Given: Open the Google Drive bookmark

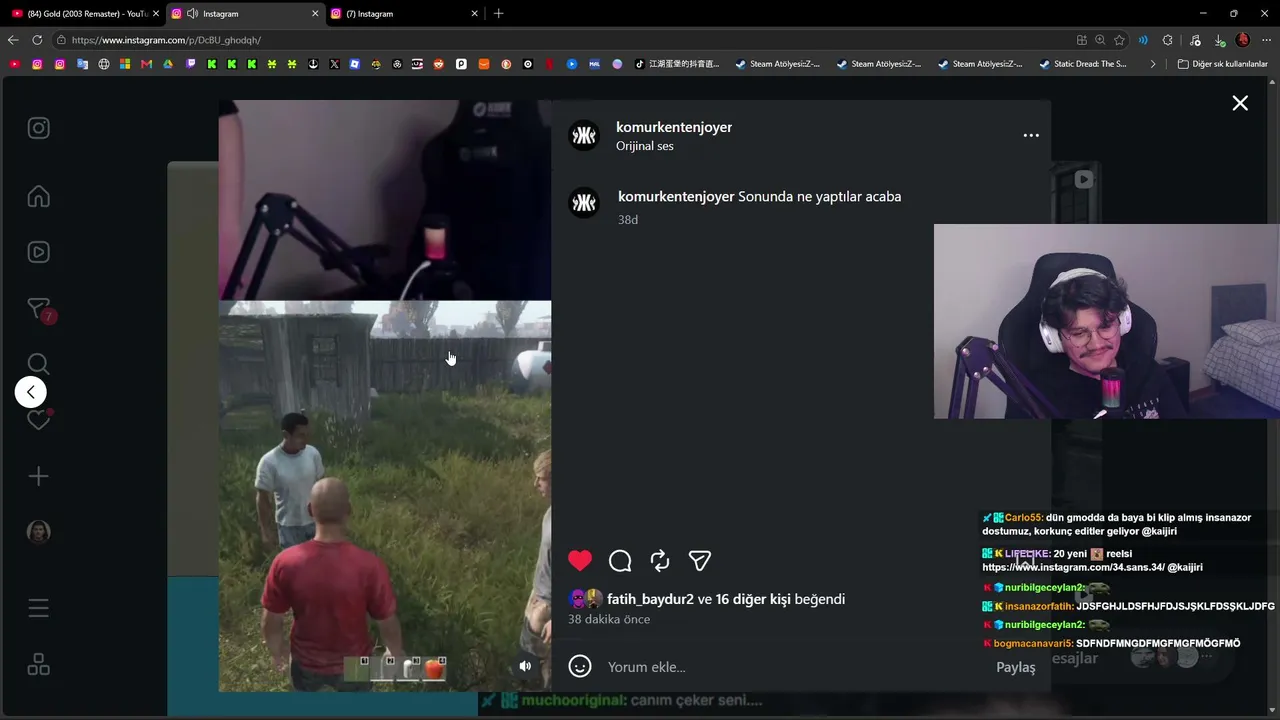Looking at the screenshot, I should (168, 64).
